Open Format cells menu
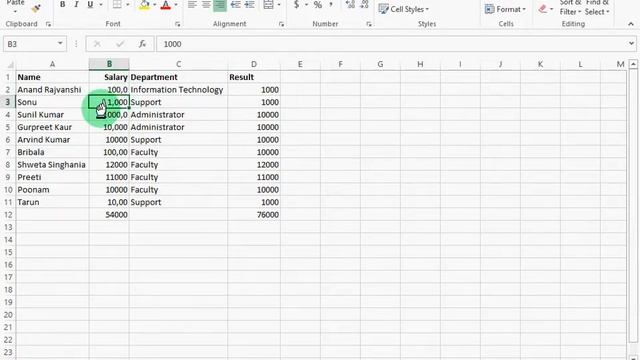640x360 pixels. [x=505, y=9]
